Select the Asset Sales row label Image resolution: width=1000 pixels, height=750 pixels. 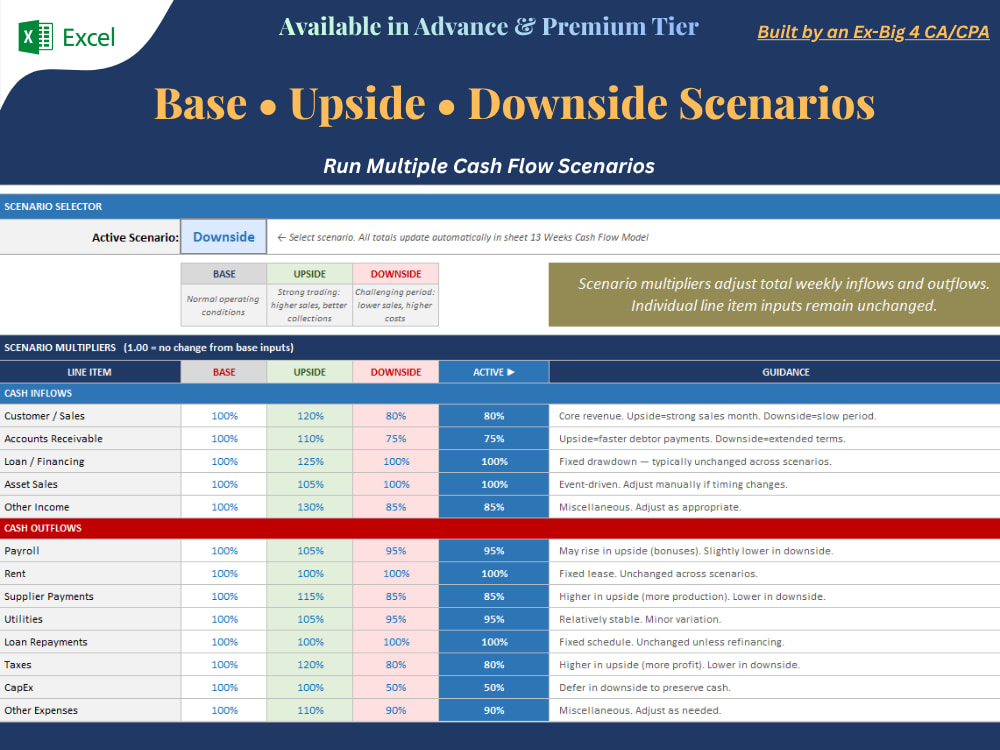pos(90,484)
